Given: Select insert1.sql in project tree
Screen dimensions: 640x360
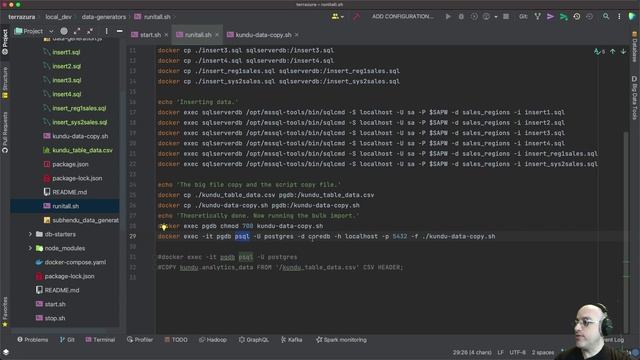Looking at the screenshot, I should 66,52.
